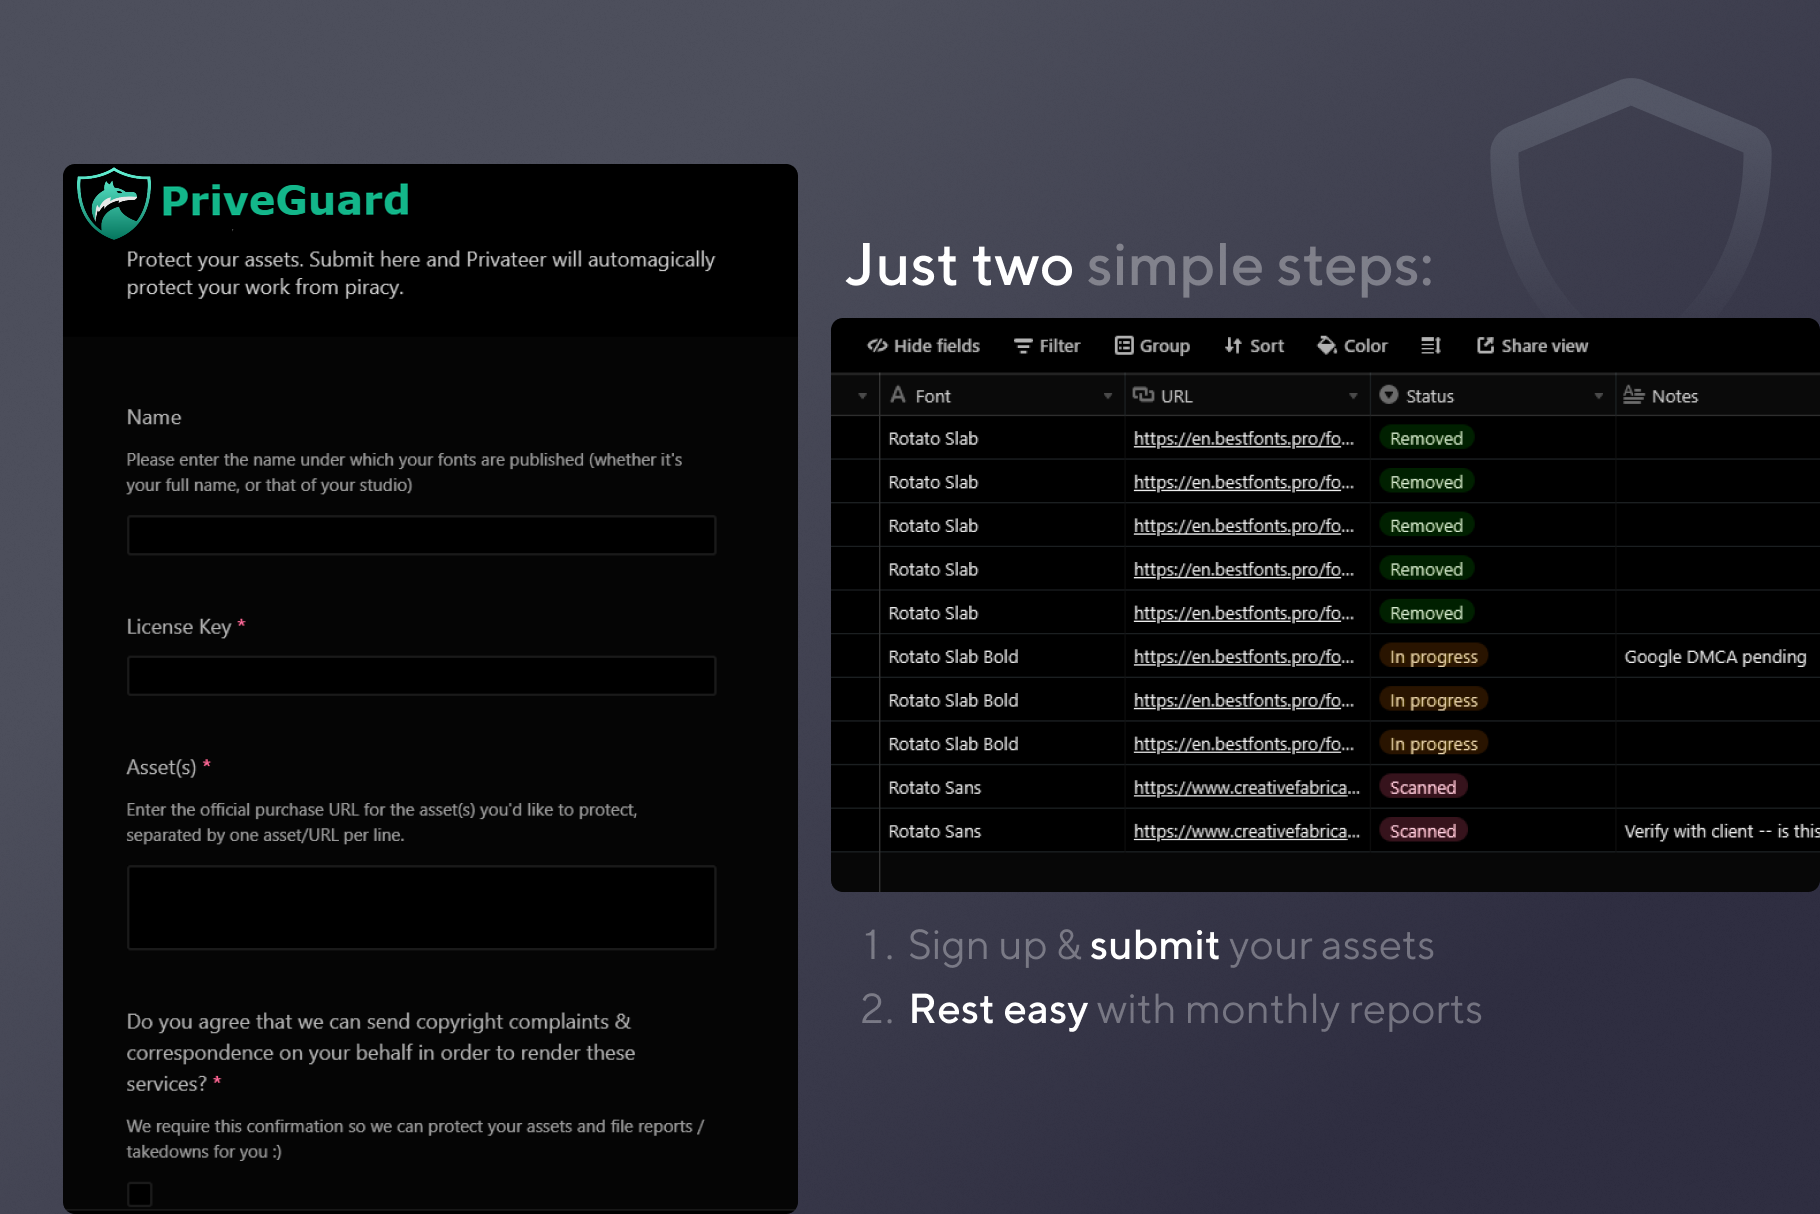Expand the Status column dropdown arrow

(1598, 397)
